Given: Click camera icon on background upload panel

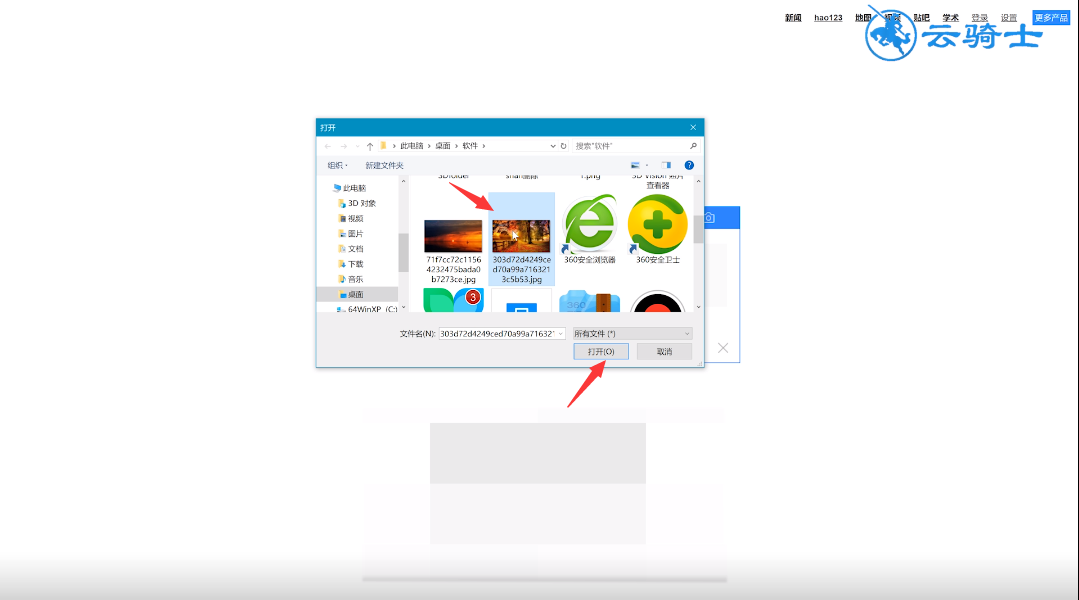Looking at the screenshot, I should pyautogui.click(x=709, y=217).
